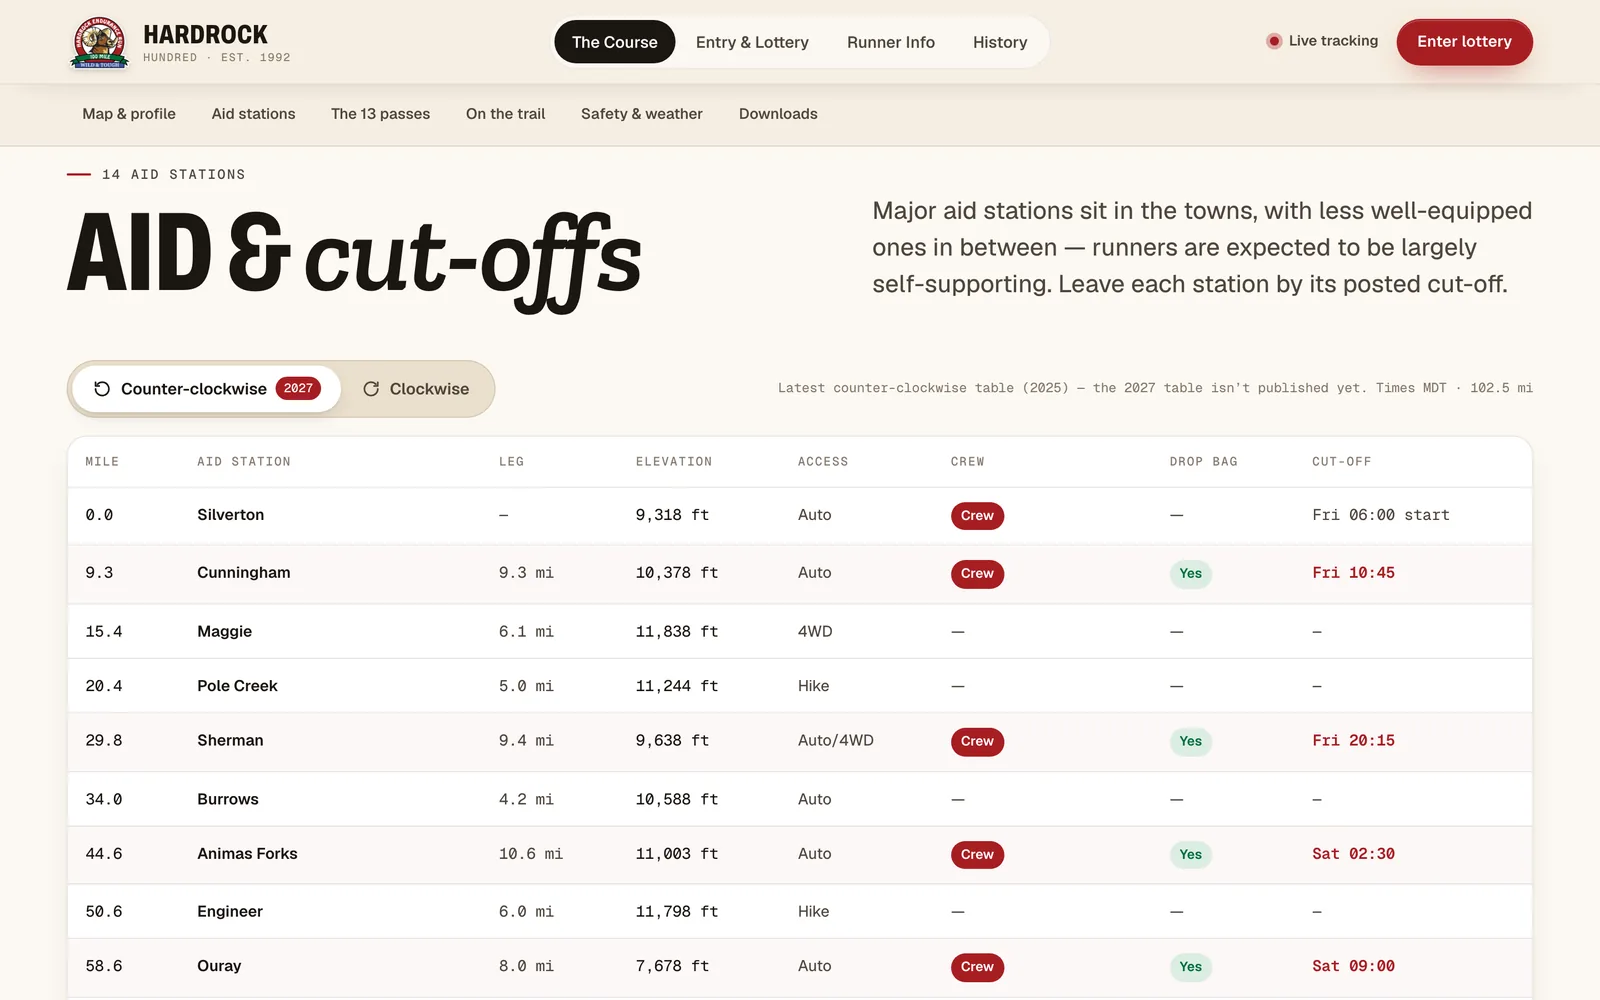This screenshot has width=1600, height=1000.
Task: Click the Yes drop bag badge for Sherman
Action: pyautogui.click(x=1190, y=741)
